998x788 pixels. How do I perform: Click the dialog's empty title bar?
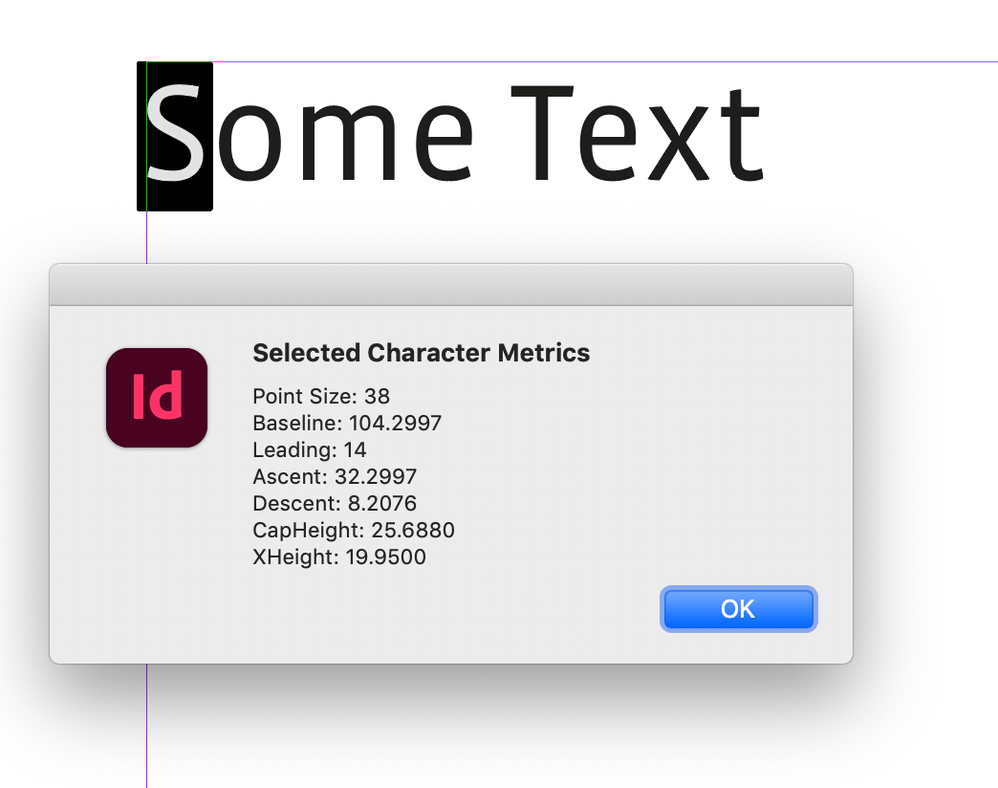[450, 284]
